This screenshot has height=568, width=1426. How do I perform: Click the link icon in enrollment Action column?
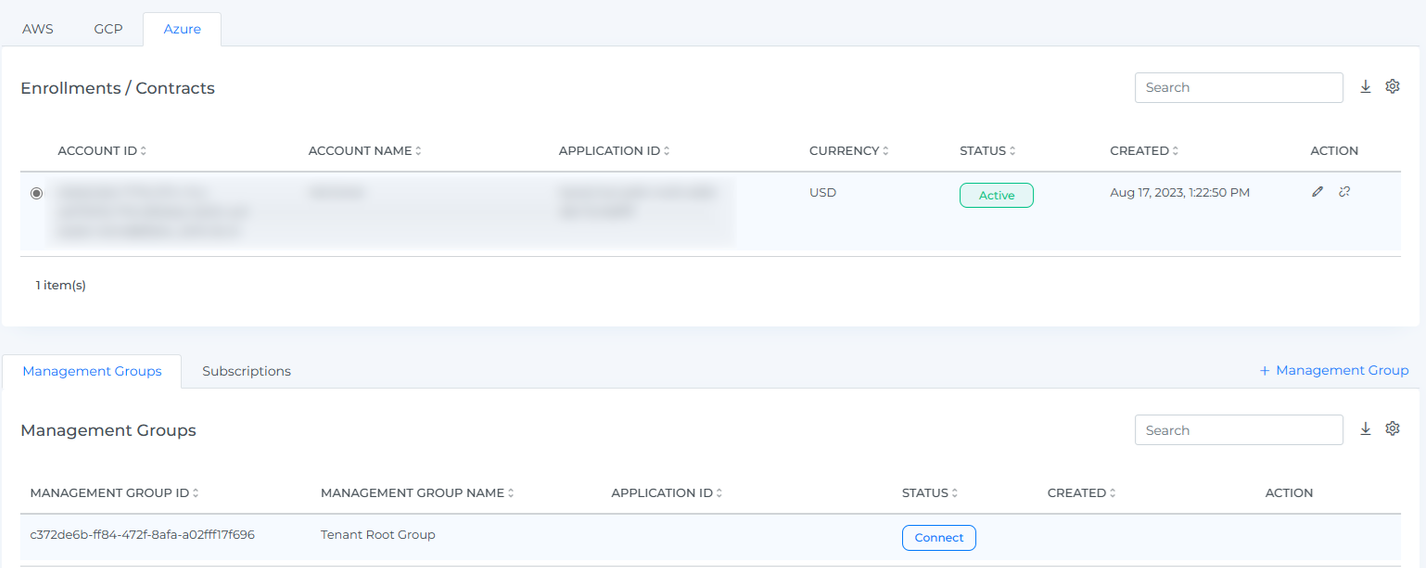[1345, 192]
